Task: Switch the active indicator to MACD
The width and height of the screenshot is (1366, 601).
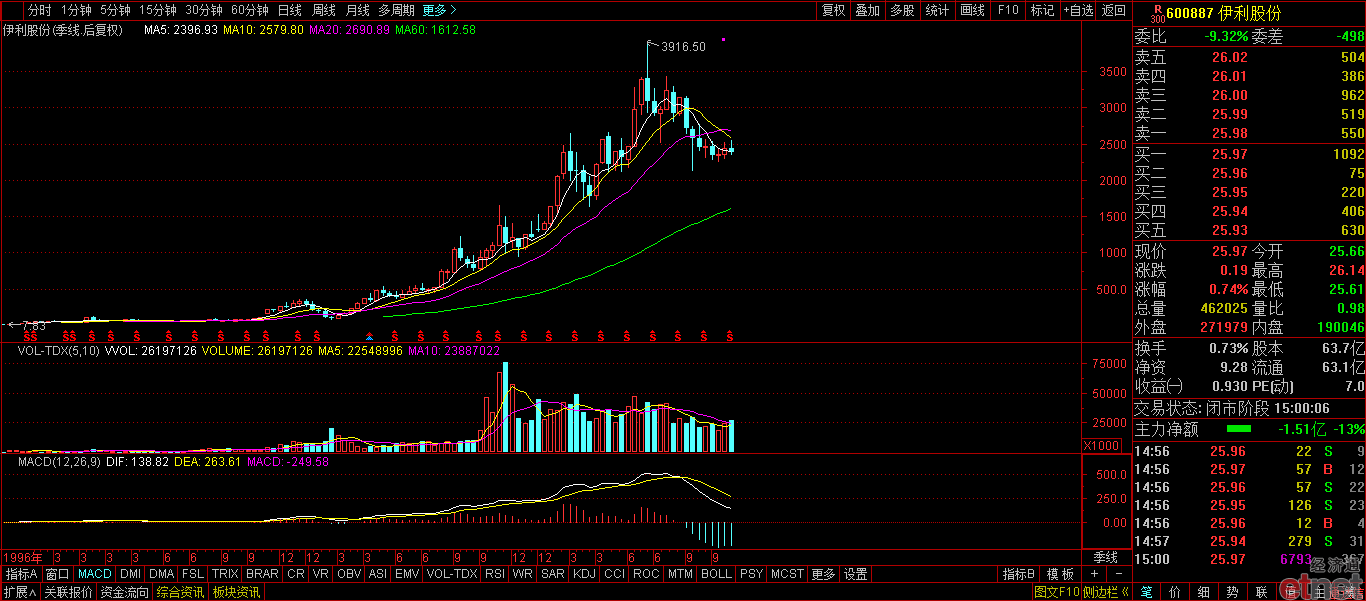Action: (x=95, y=574)
